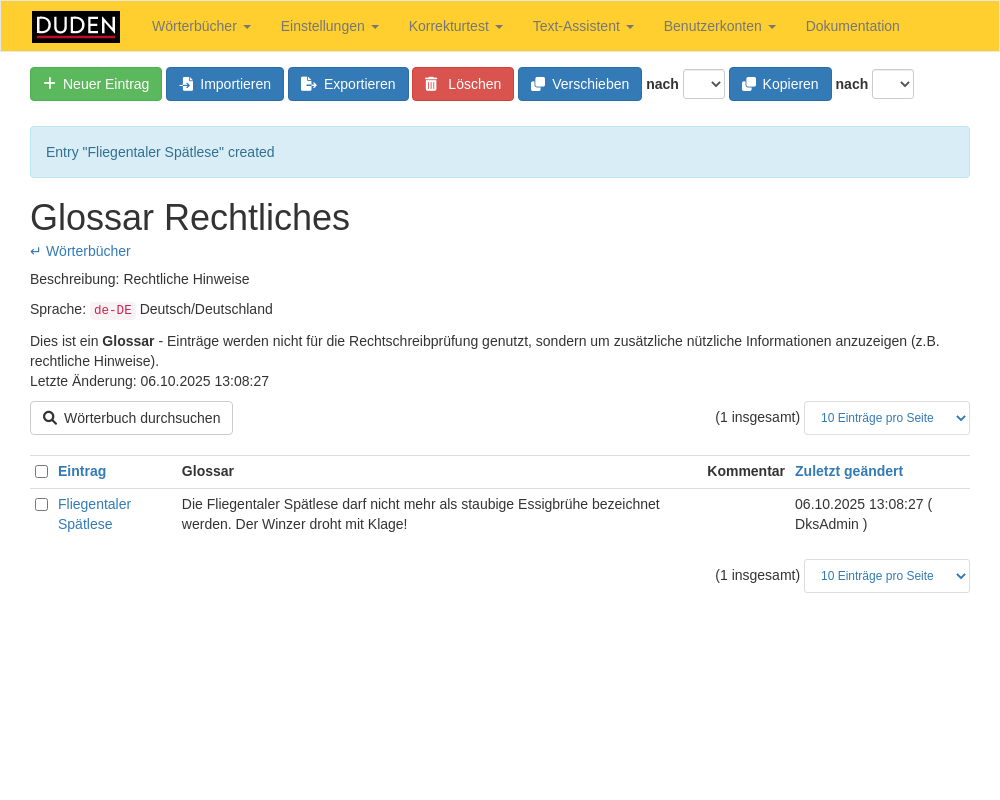Open the Dokumentation page

(852, 26)
